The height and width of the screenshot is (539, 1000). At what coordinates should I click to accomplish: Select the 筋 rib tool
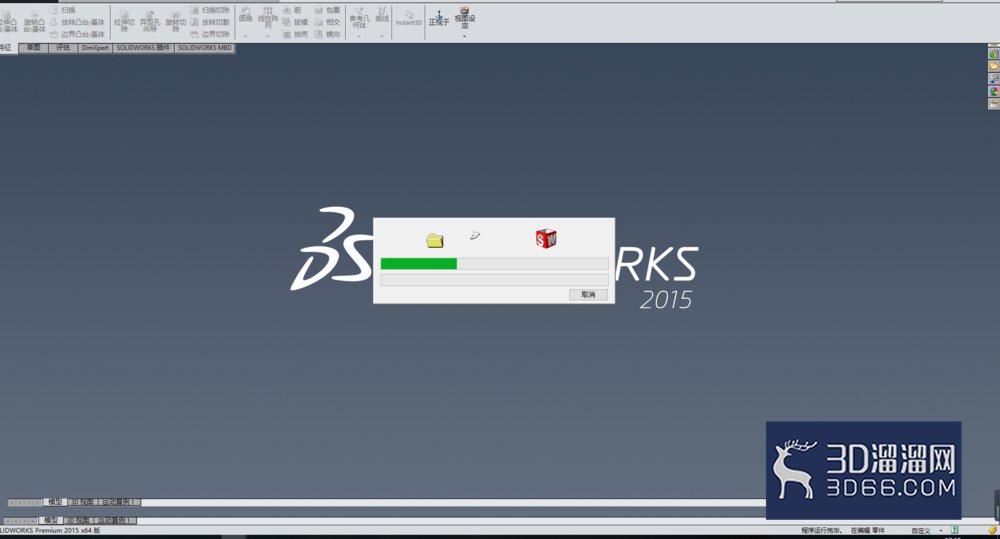[x=292, y=10]
